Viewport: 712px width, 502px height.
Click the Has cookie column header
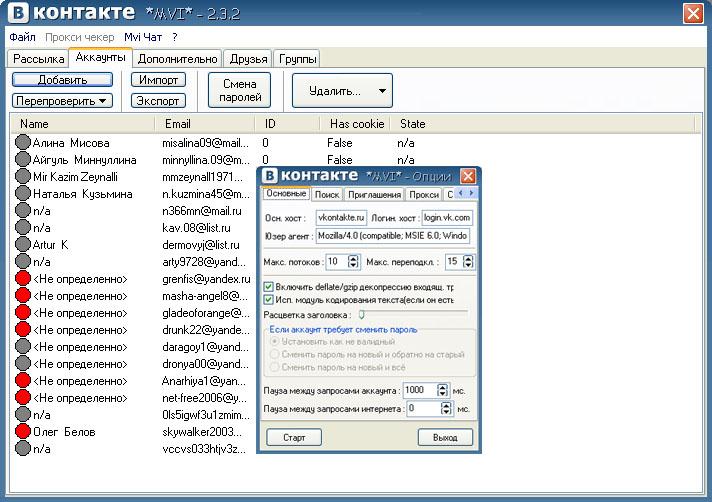click(355, 123)
